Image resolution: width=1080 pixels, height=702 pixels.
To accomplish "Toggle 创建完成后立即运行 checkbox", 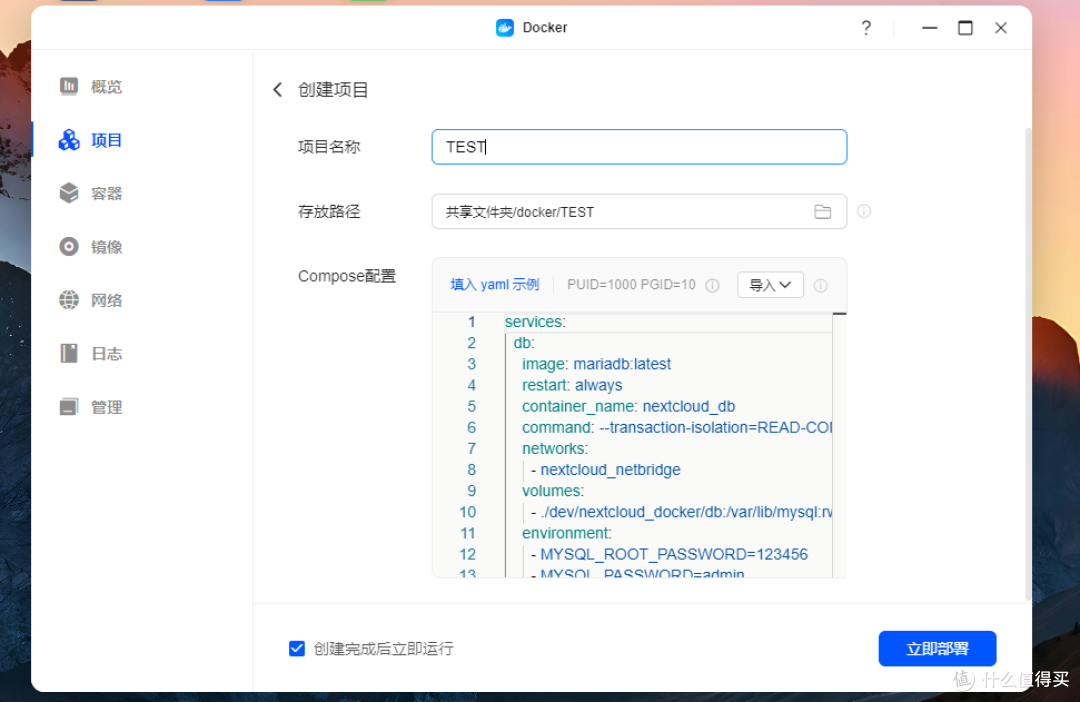I will (297, 648).
